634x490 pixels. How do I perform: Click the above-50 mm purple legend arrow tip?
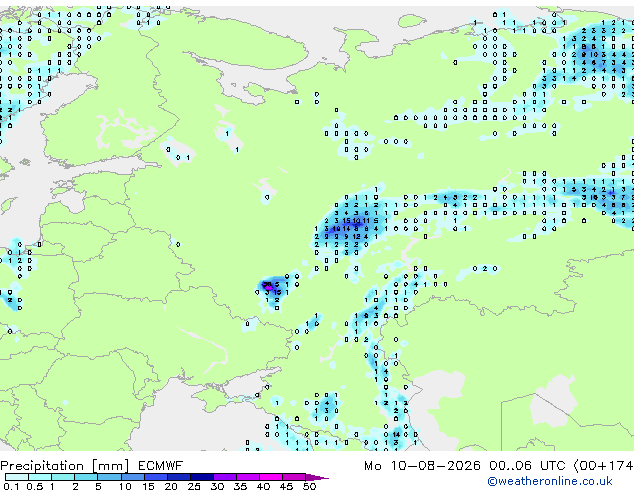click(x=317, y=477)
